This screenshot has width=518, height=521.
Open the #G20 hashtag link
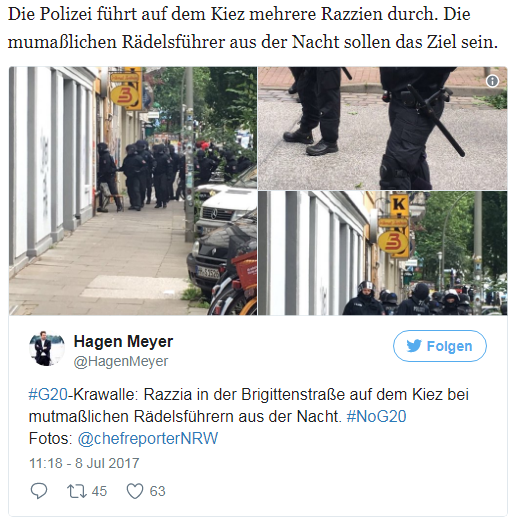48,395
